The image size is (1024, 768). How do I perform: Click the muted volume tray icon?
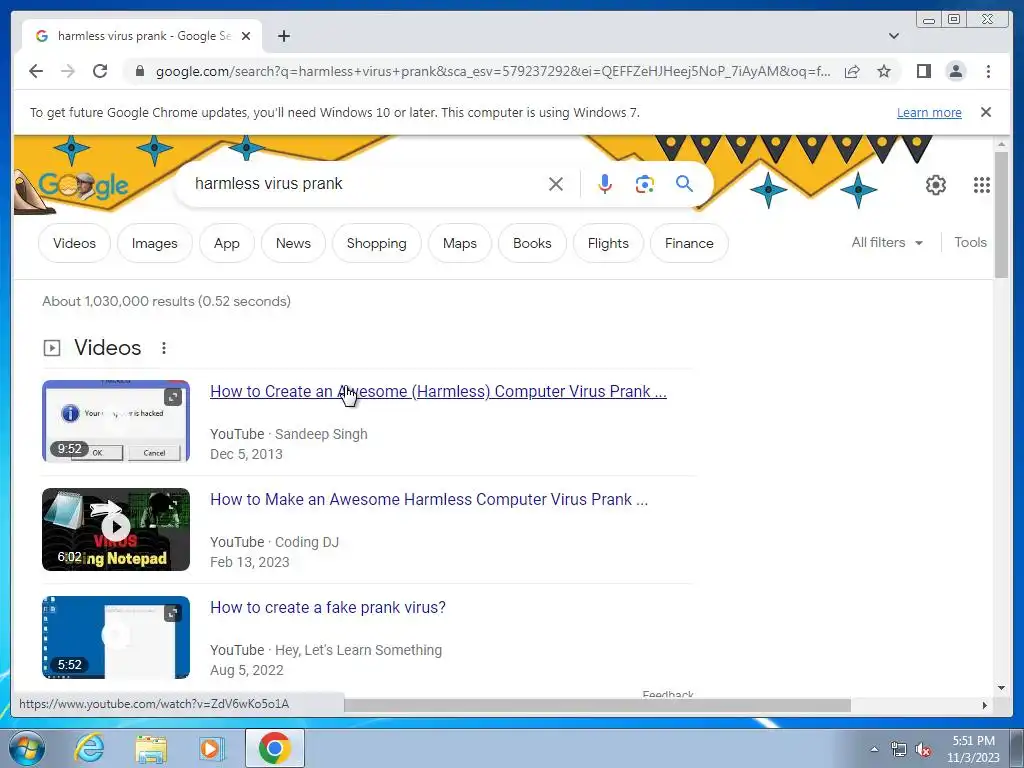(923, 750)
